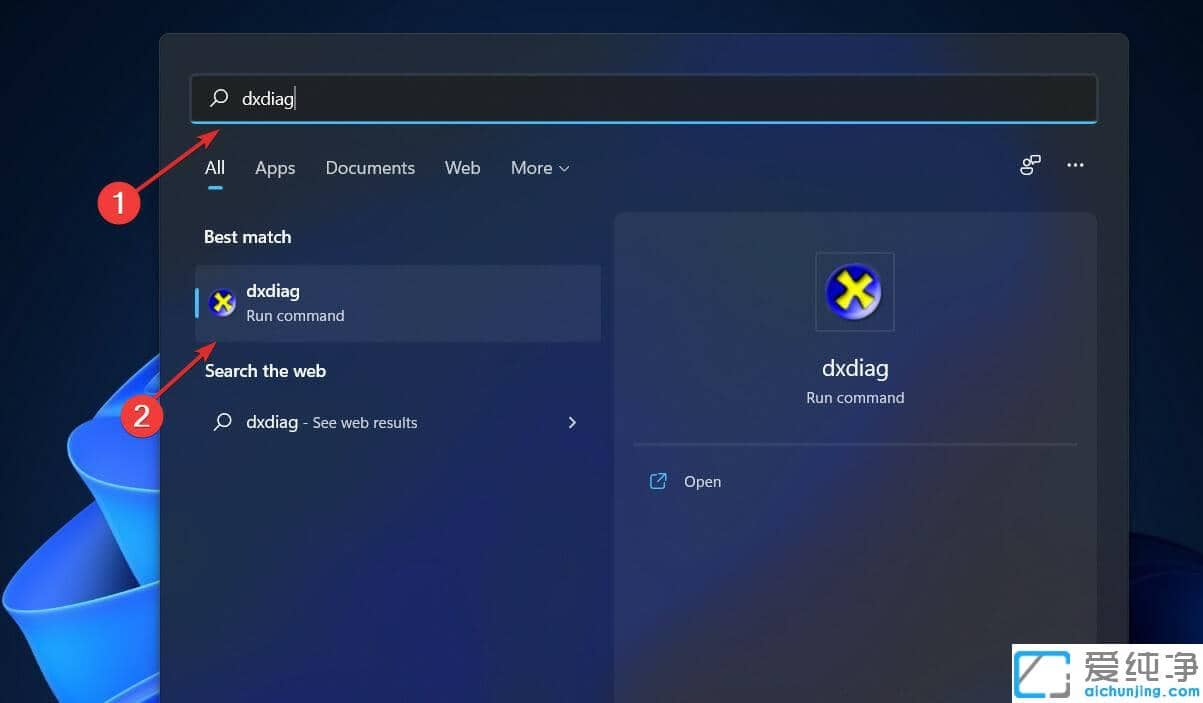The height and width of the screenshot is (703, 1203).
Task: Switch to the Documents filter tab
Action: click(x=370, y=168)
